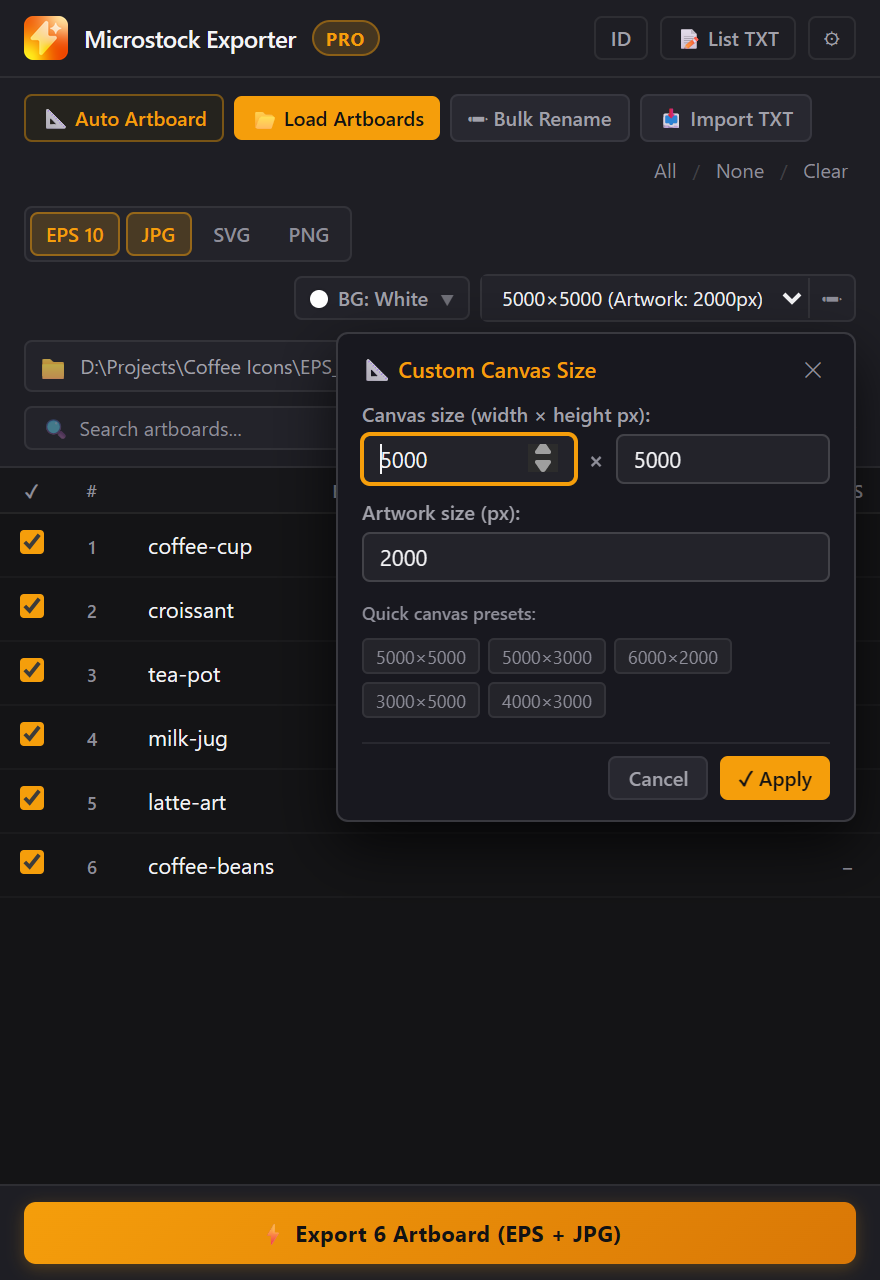Click Load Artboards button
The height and width of the screenshot is (1280, 880).
(x=337, y=118)
